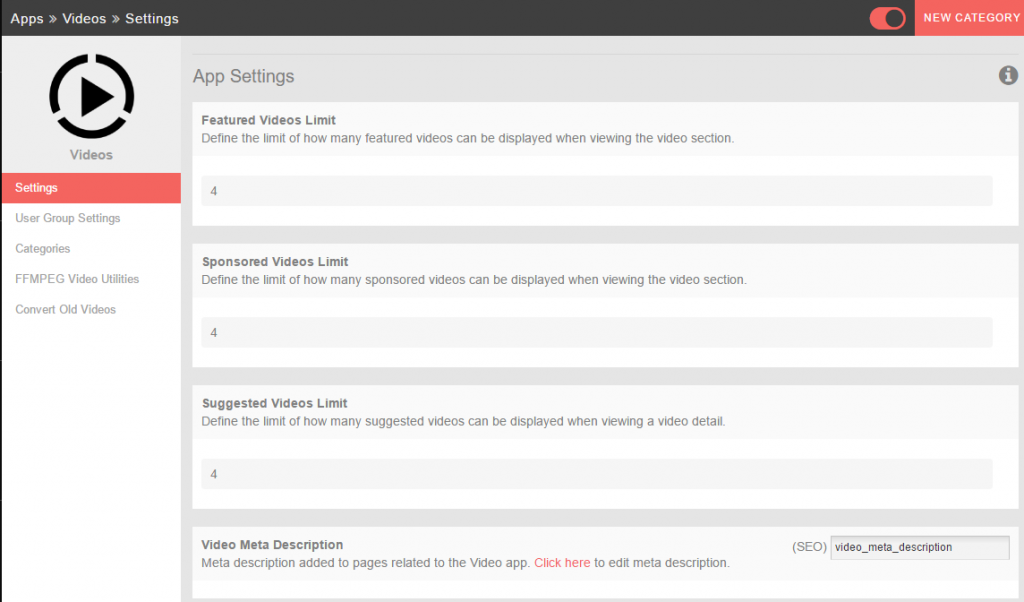Open Videos in the breadcrumb path
The image size is (1024, 602).
pos(84,19)
